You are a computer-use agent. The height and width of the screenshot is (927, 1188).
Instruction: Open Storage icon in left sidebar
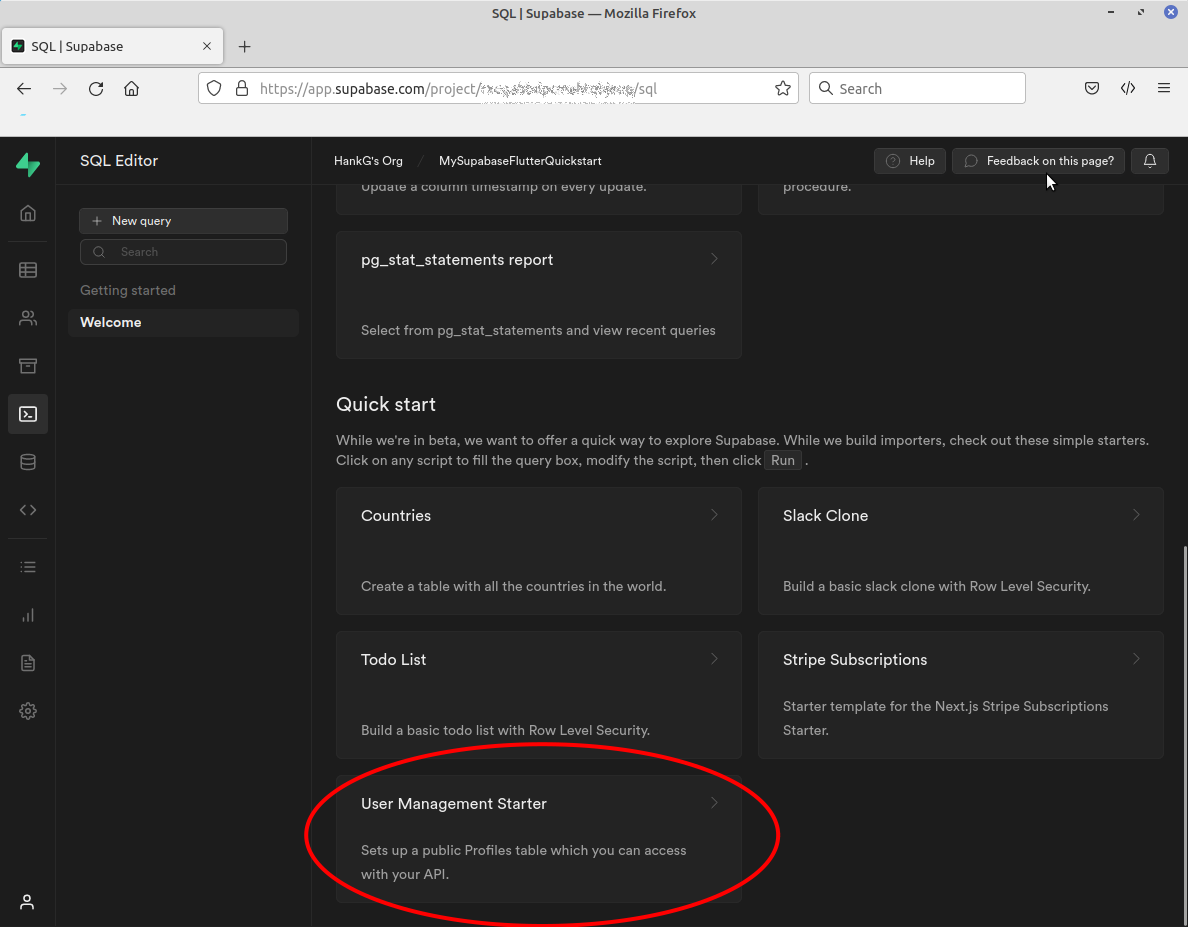pos(28,366)
